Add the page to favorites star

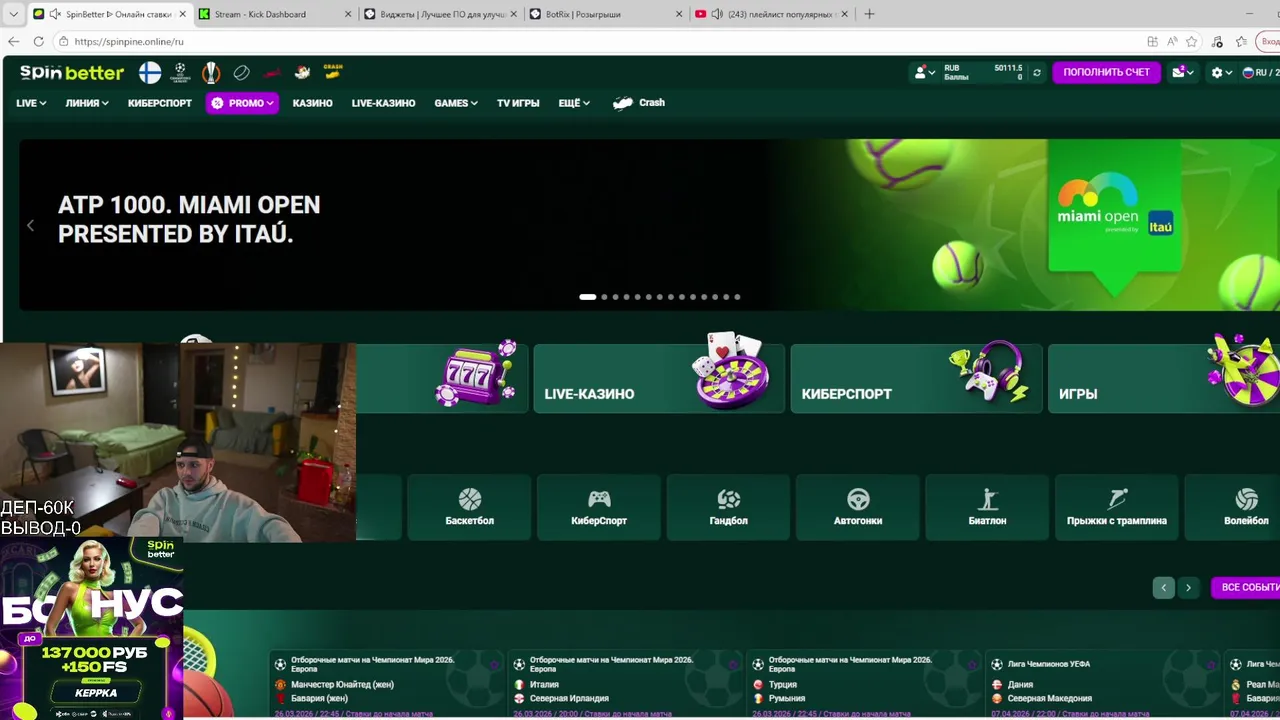pyautogui.click(x=1191, y=41)
